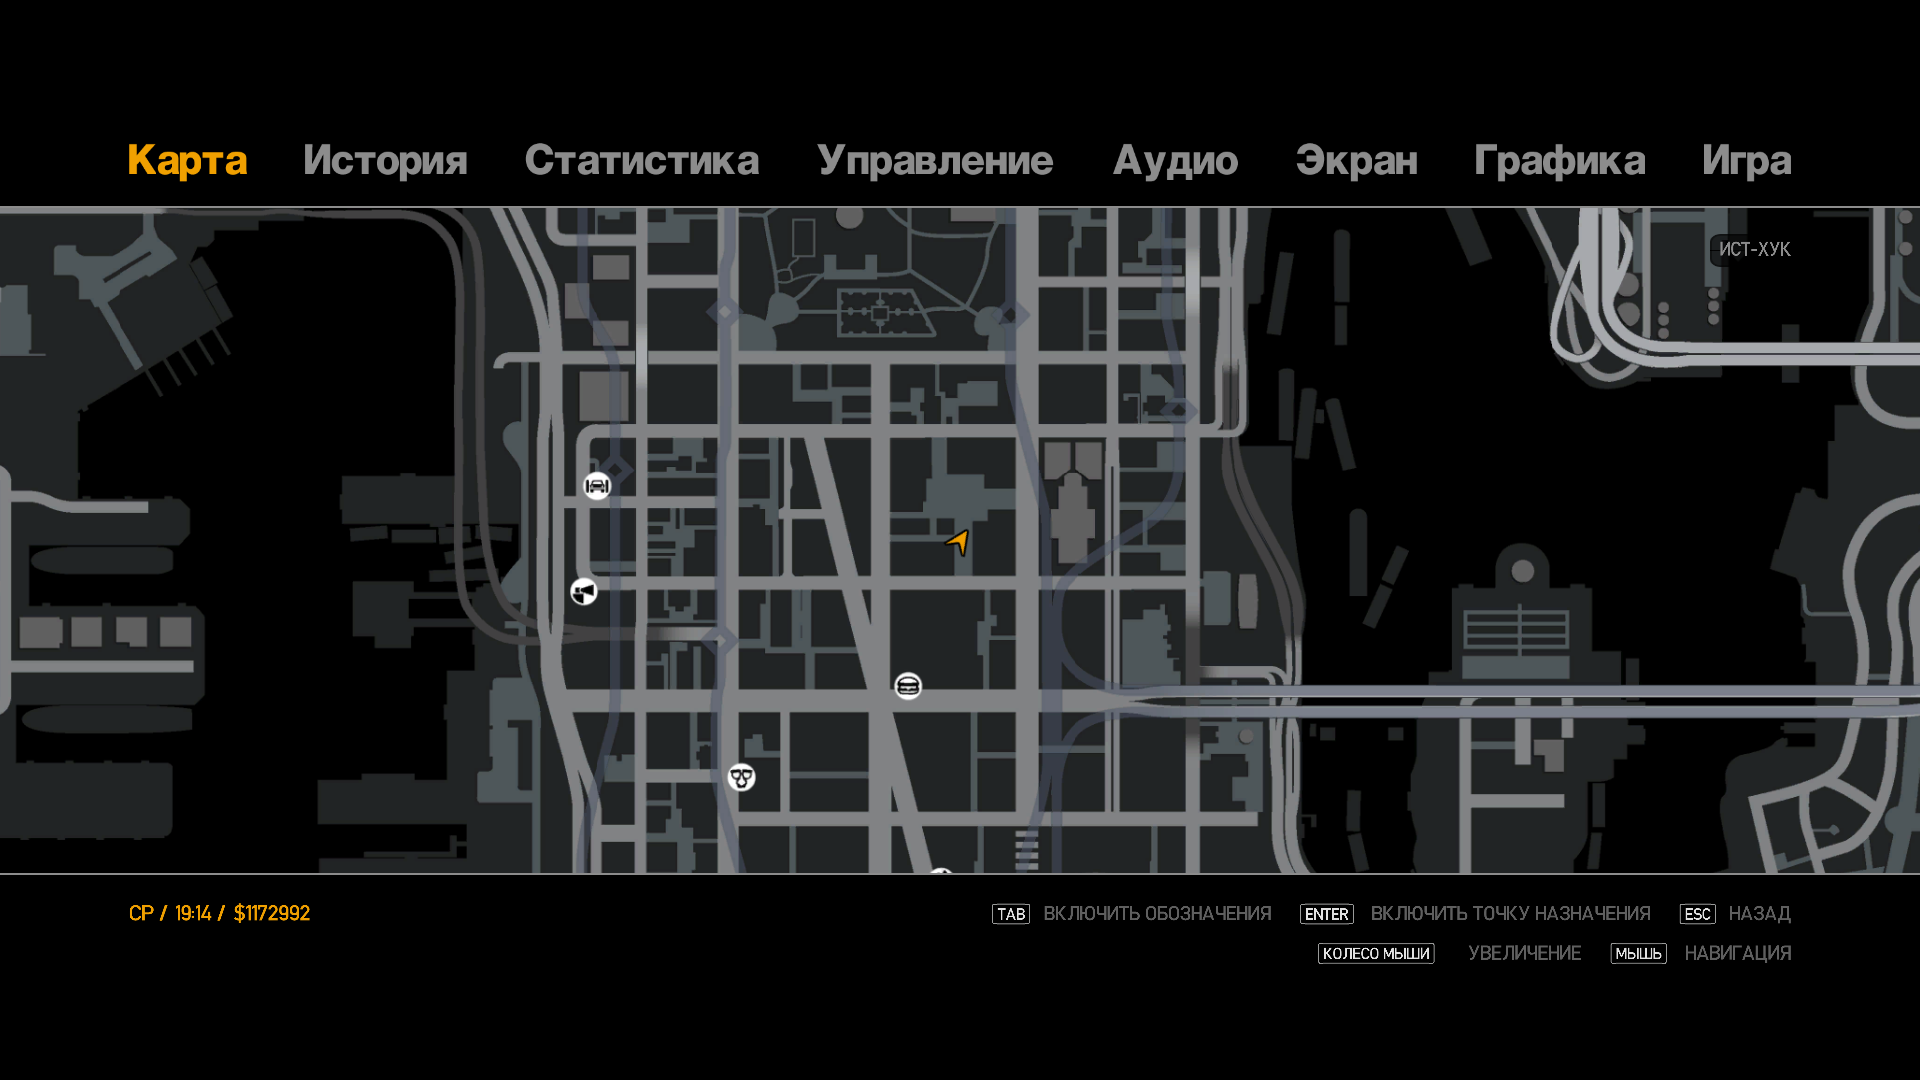This screenshot has width=1920, height=1080.
Task: Open the История tab
Action: [x=385, y=161]
